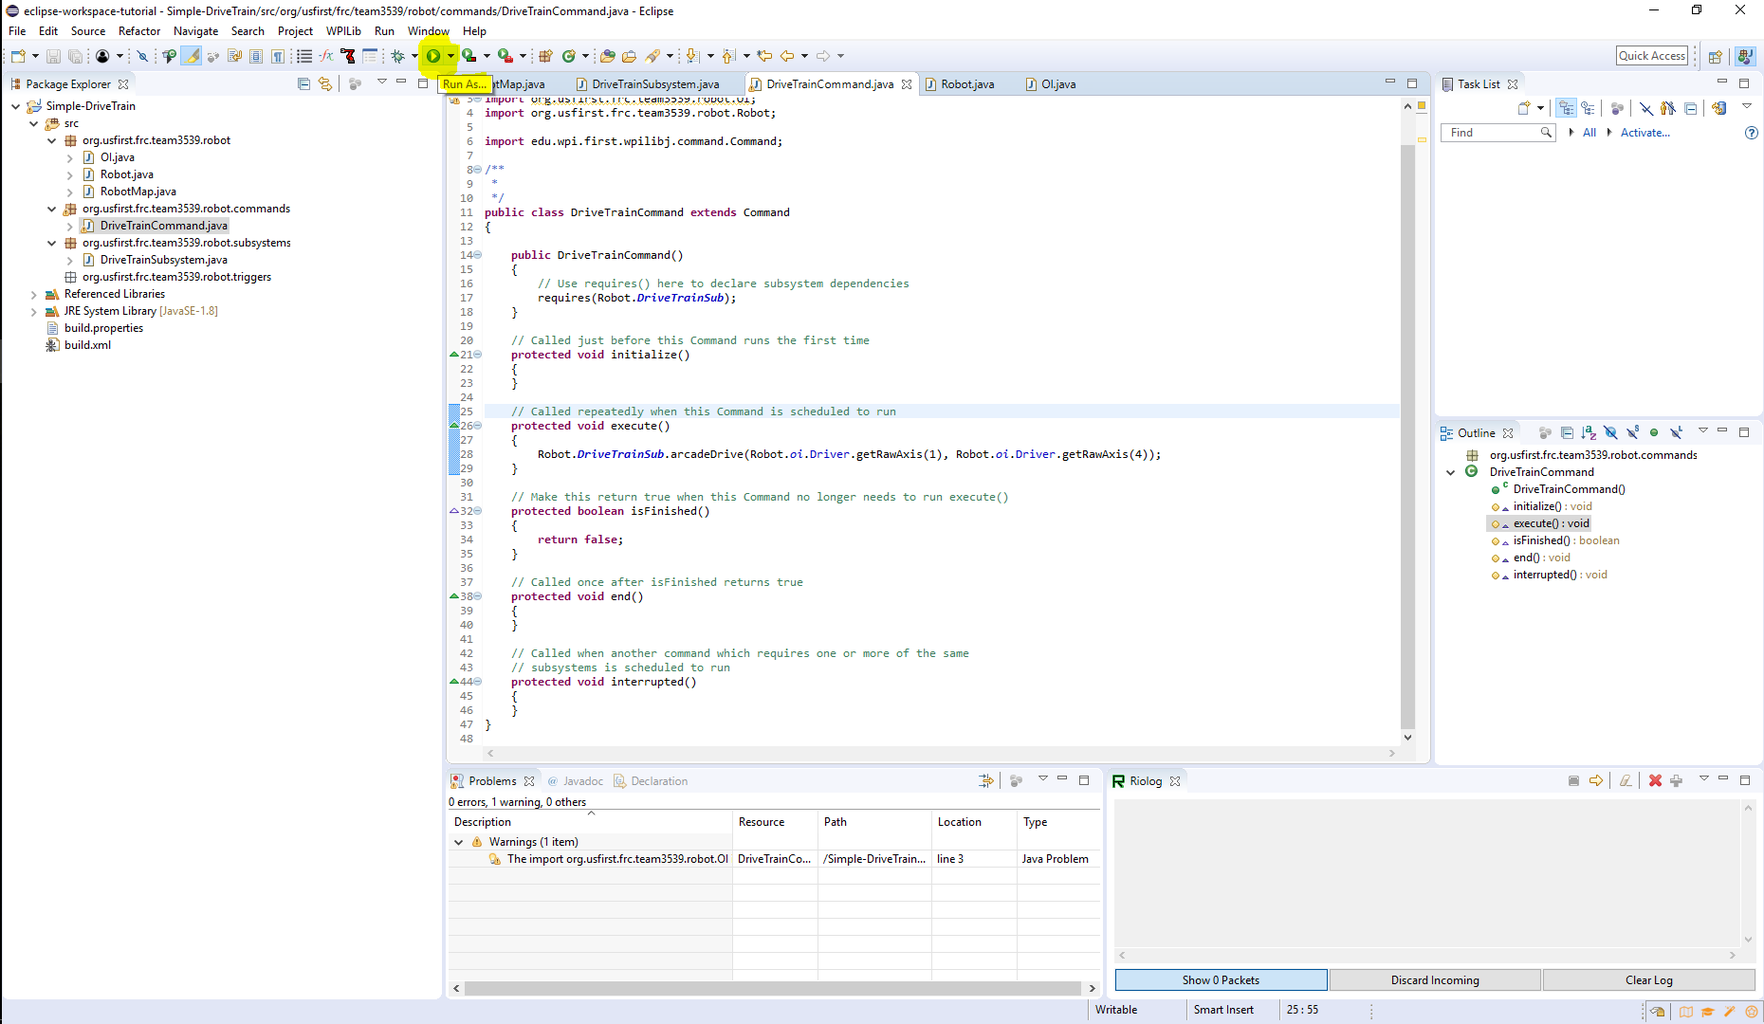Open the WPILib menu
This screenshot has width=1764, height=1024.
(x=343, y=31)
